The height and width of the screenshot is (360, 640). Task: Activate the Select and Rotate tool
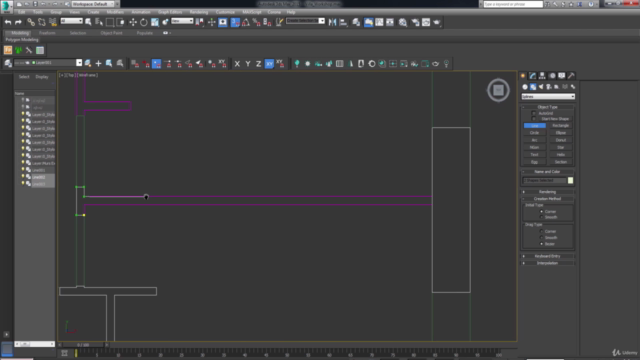point(144,22)
